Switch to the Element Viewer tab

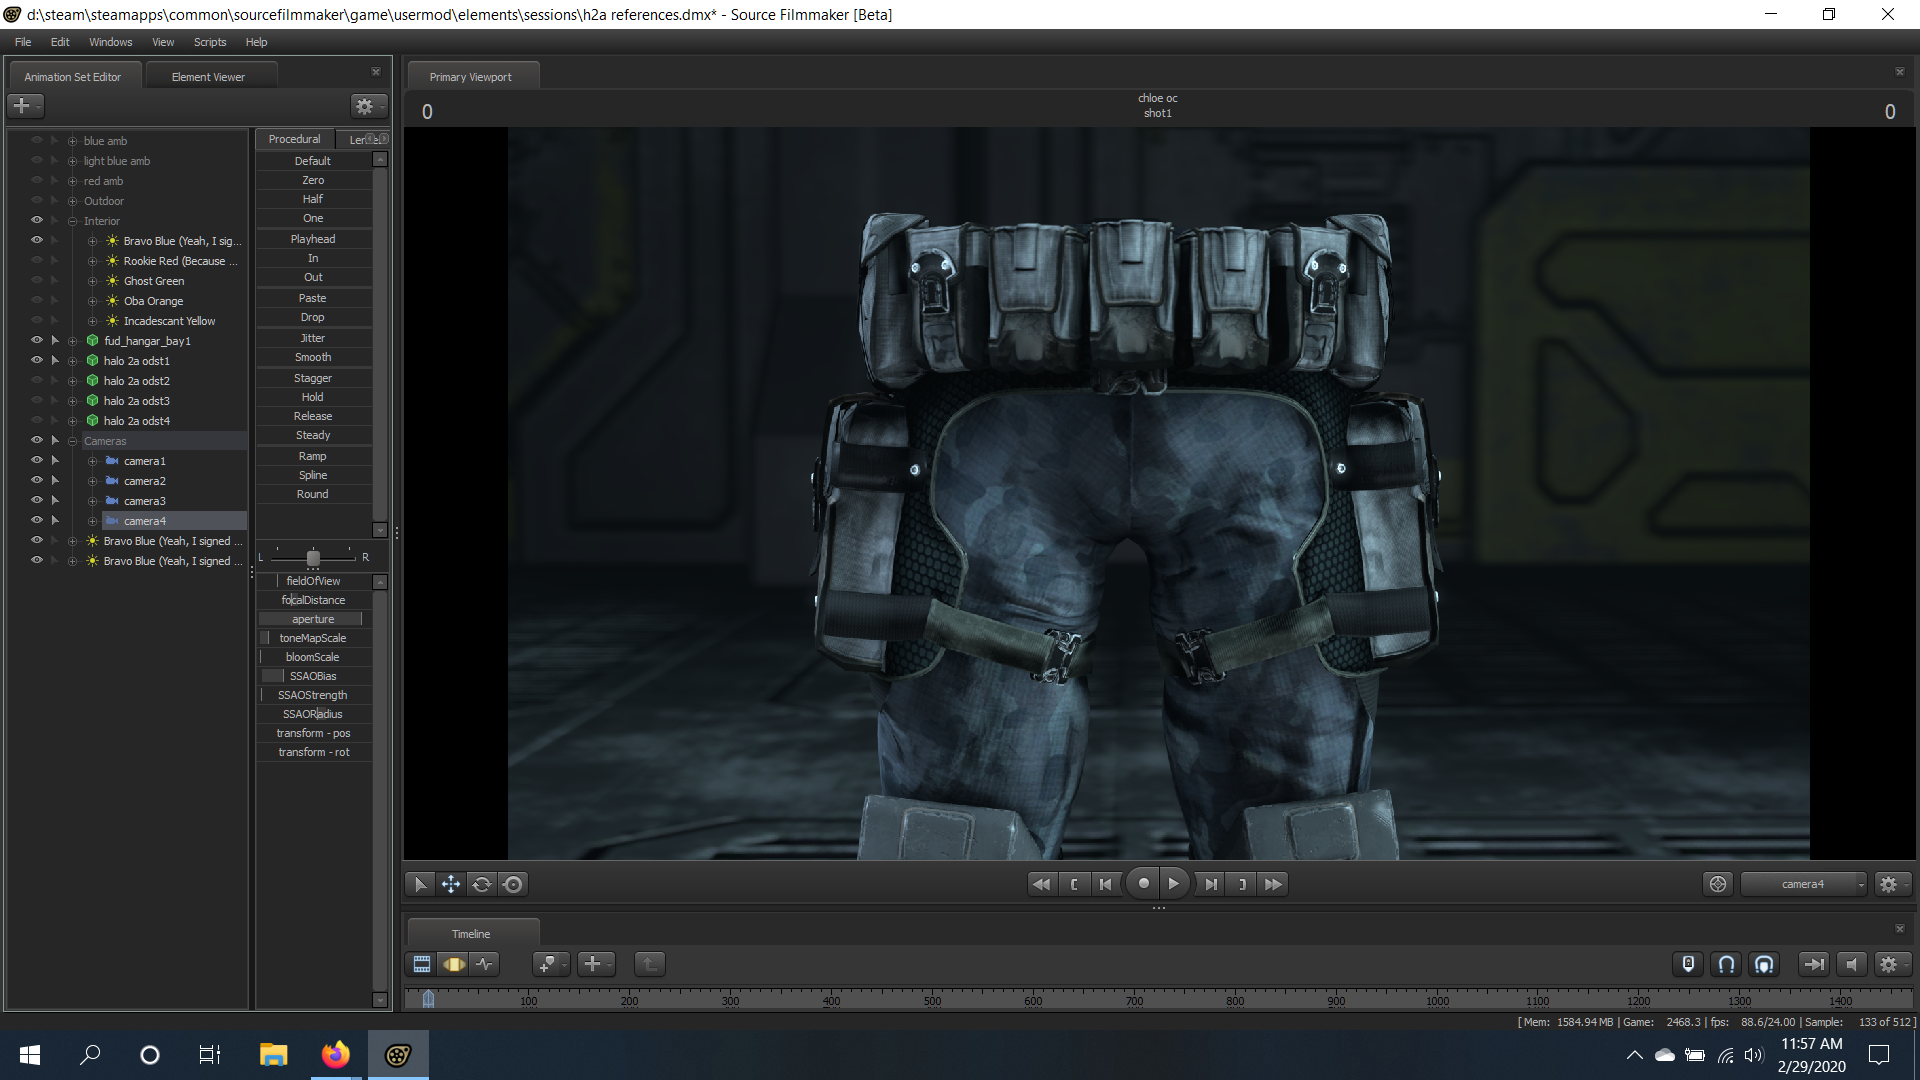click(208, 77)
